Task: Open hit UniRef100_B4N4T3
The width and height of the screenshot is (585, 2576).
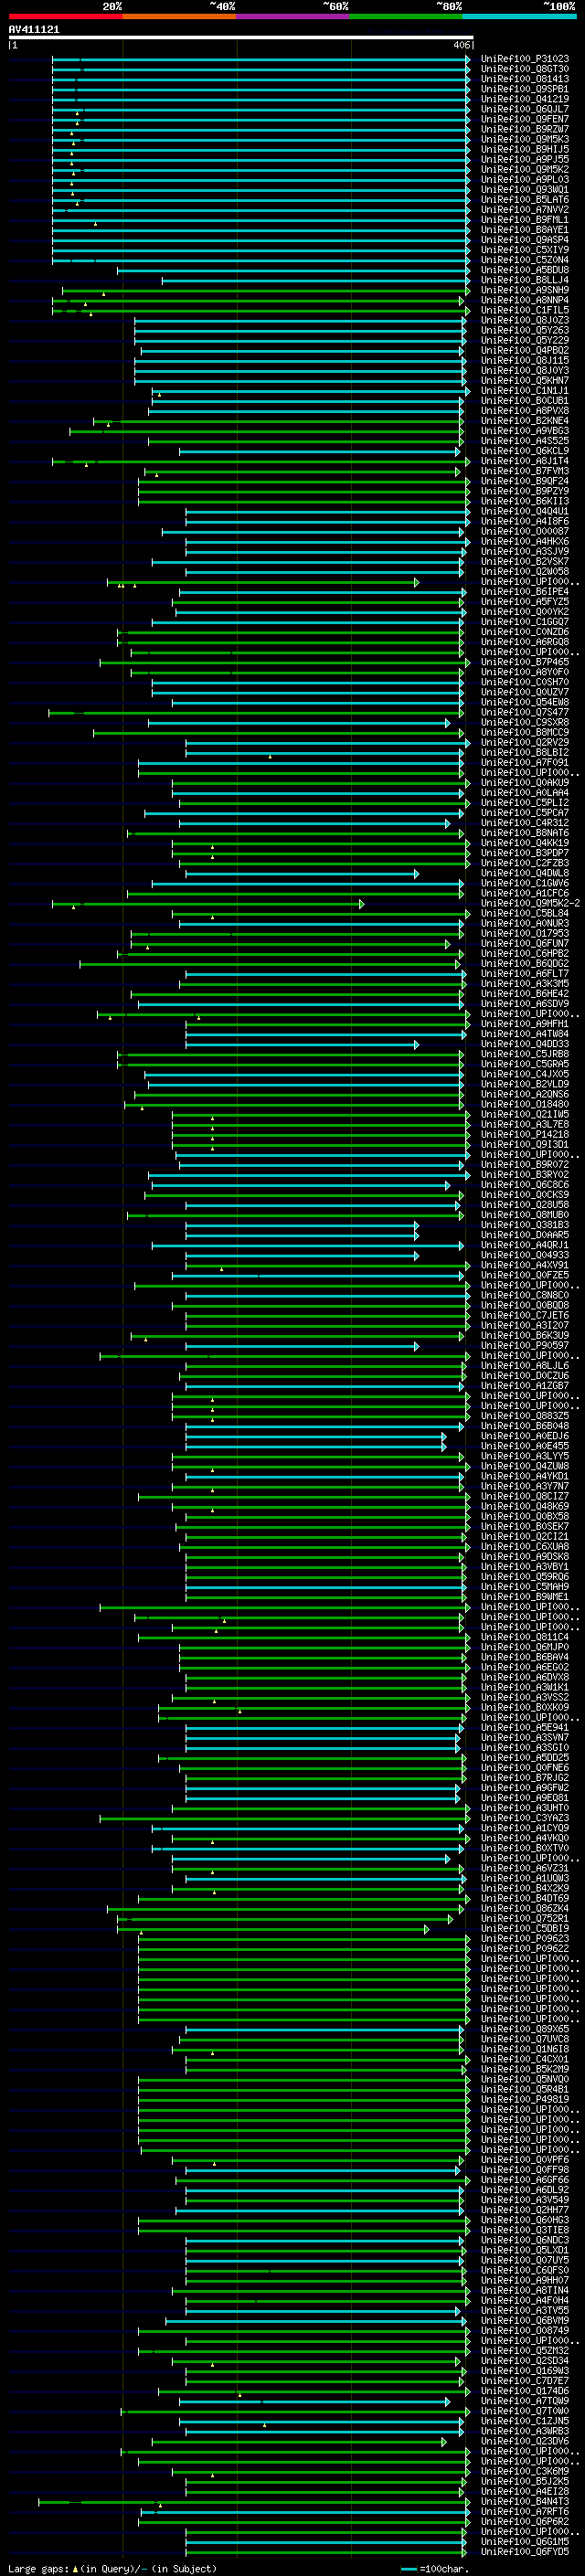Action: [524, 2501]
